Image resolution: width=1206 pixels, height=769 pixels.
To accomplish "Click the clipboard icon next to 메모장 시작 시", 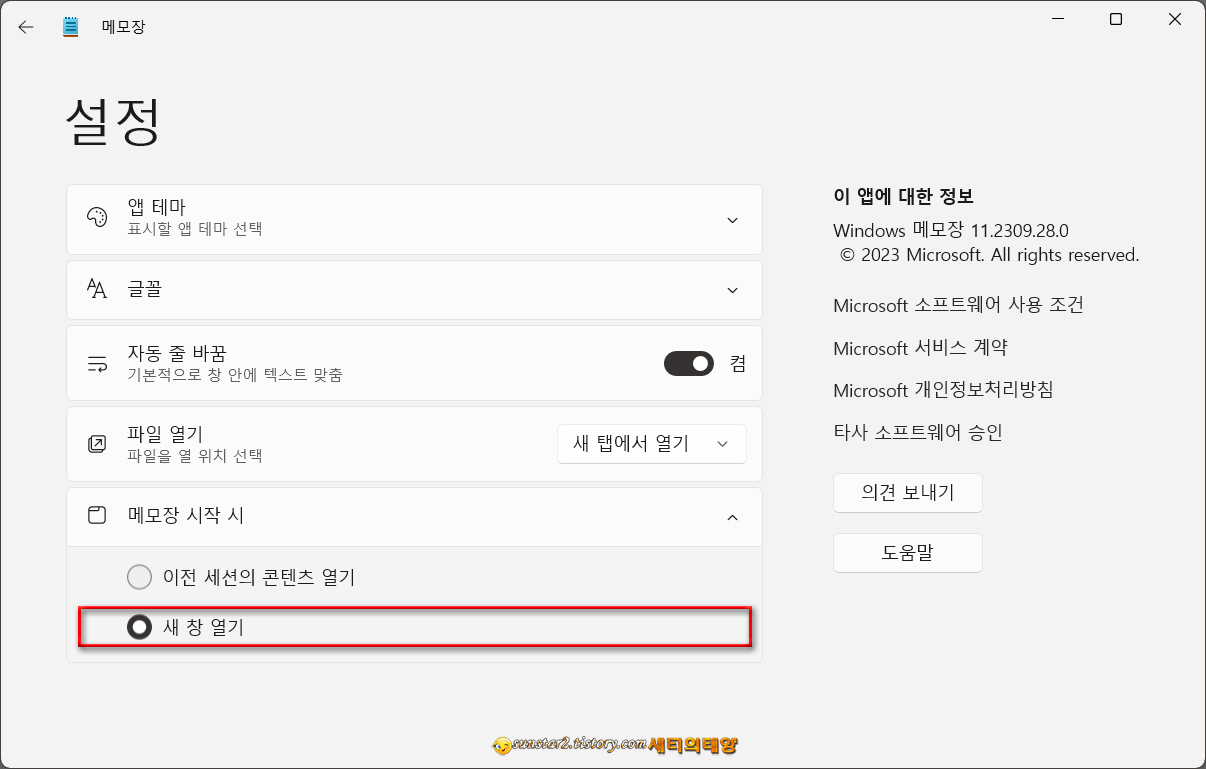I will coord(97,517).
